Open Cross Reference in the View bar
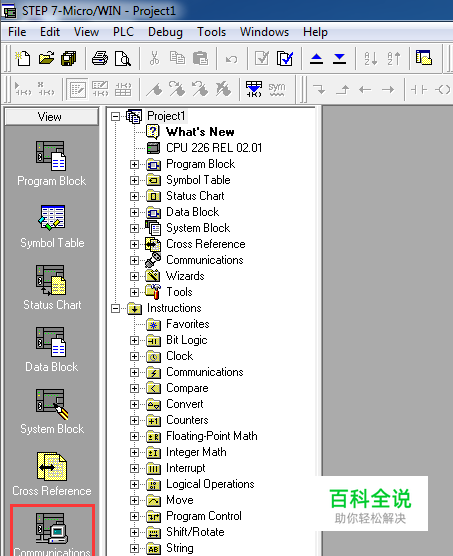The image size is (453, 556). (x=52, y=474)
